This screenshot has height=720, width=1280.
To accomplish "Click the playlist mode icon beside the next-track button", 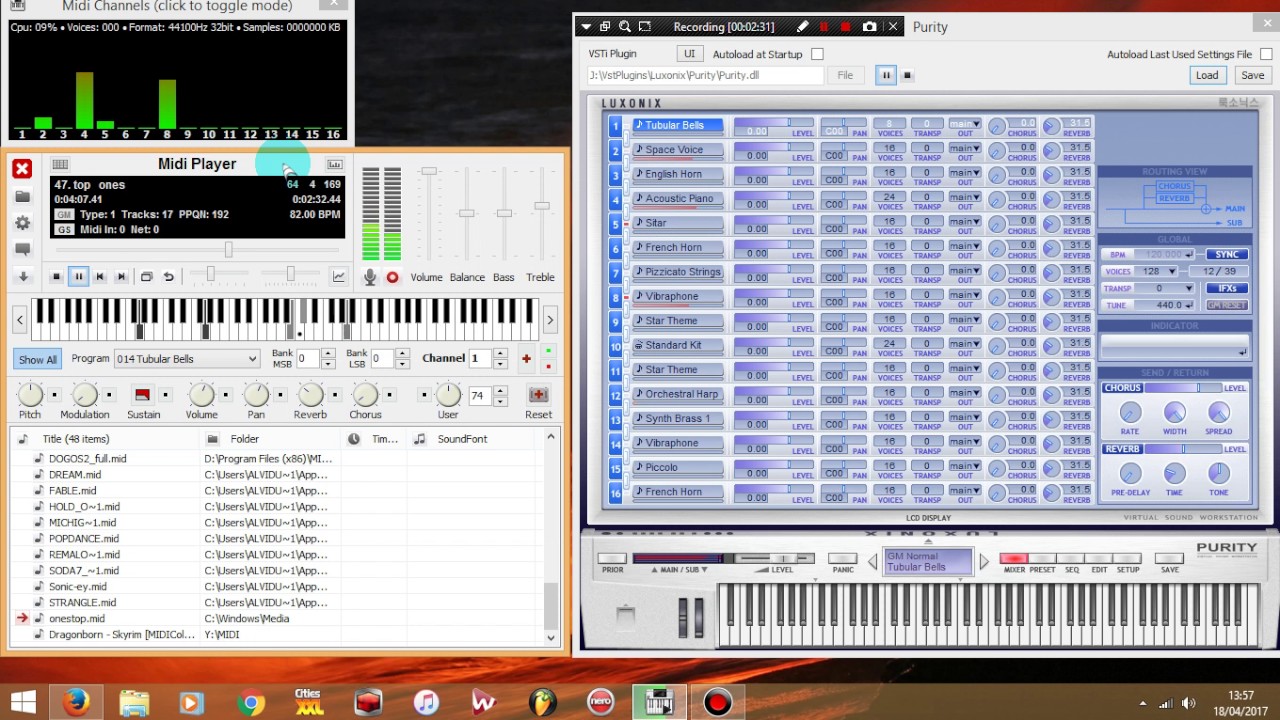I will tap(147, 277).
